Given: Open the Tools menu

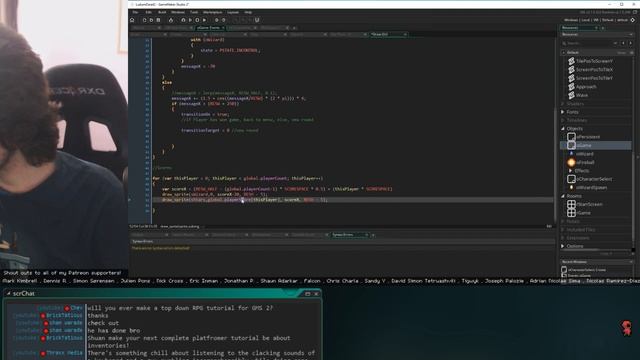Looking at the screenshot, I should [194, 12].
